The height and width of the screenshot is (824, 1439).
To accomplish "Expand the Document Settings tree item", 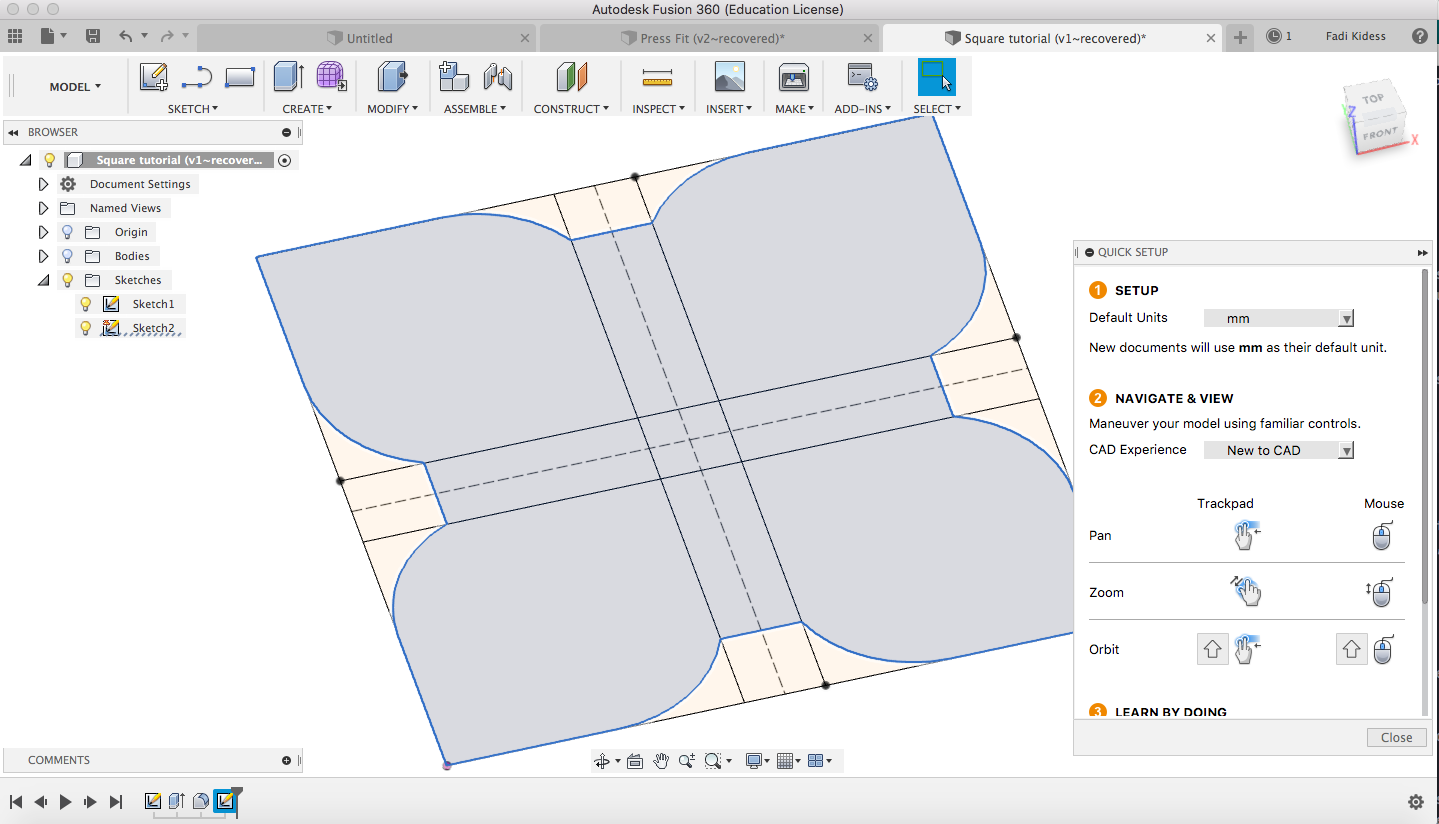I will point(42,183).
